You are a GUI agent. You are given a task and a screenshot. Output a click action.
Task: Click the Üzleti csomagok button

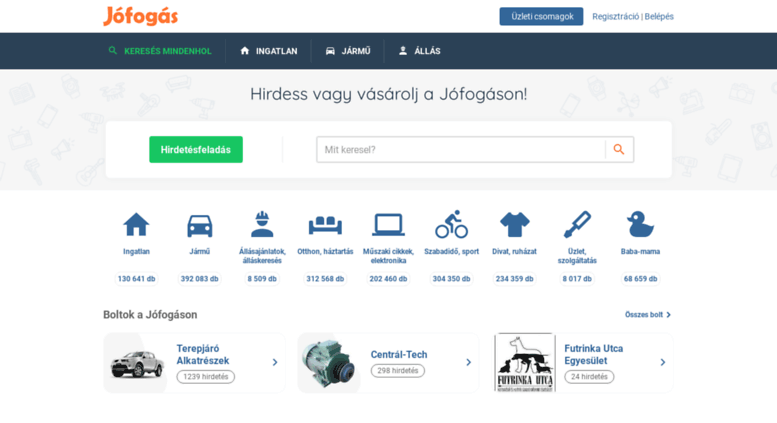coord(541,16)
